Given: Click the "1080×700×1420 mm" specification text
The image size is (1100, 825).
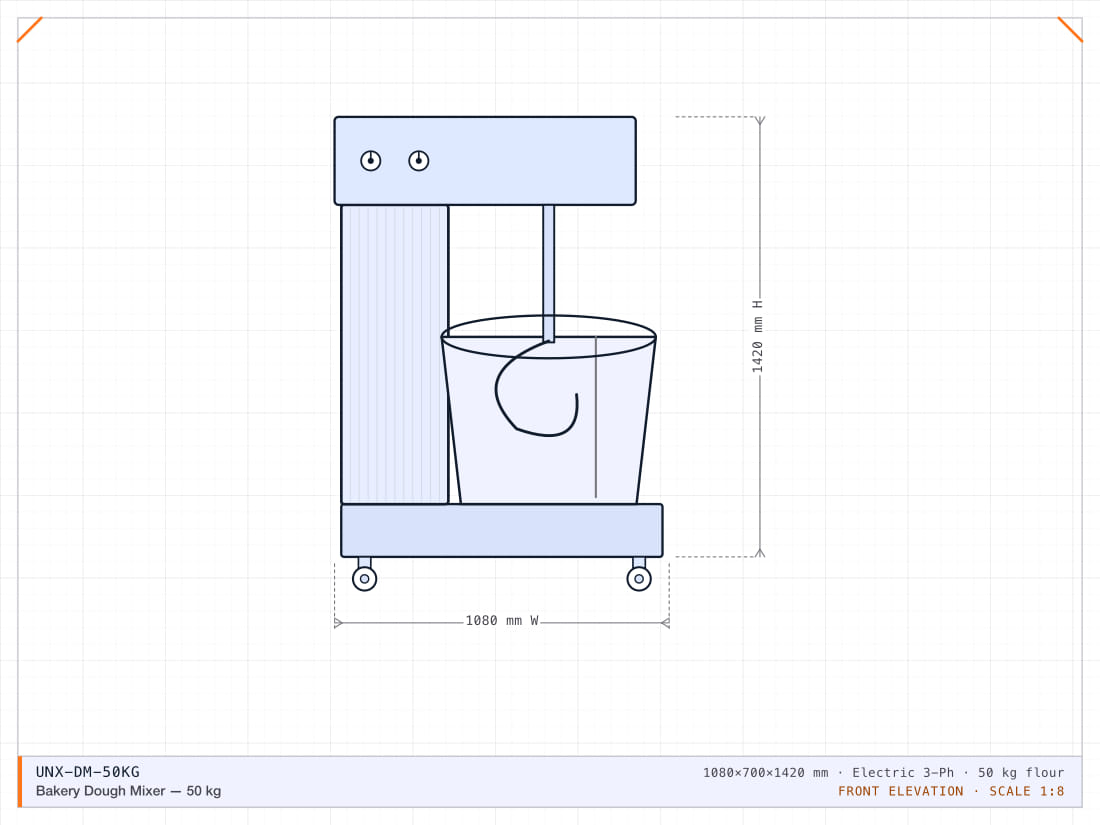Looking at the screenshot, I should click(765, 772).
